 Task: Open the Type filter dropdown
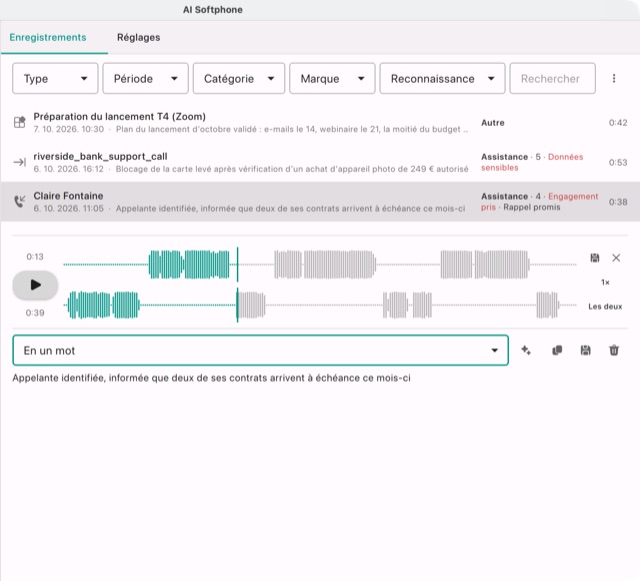tap(55, 78)
